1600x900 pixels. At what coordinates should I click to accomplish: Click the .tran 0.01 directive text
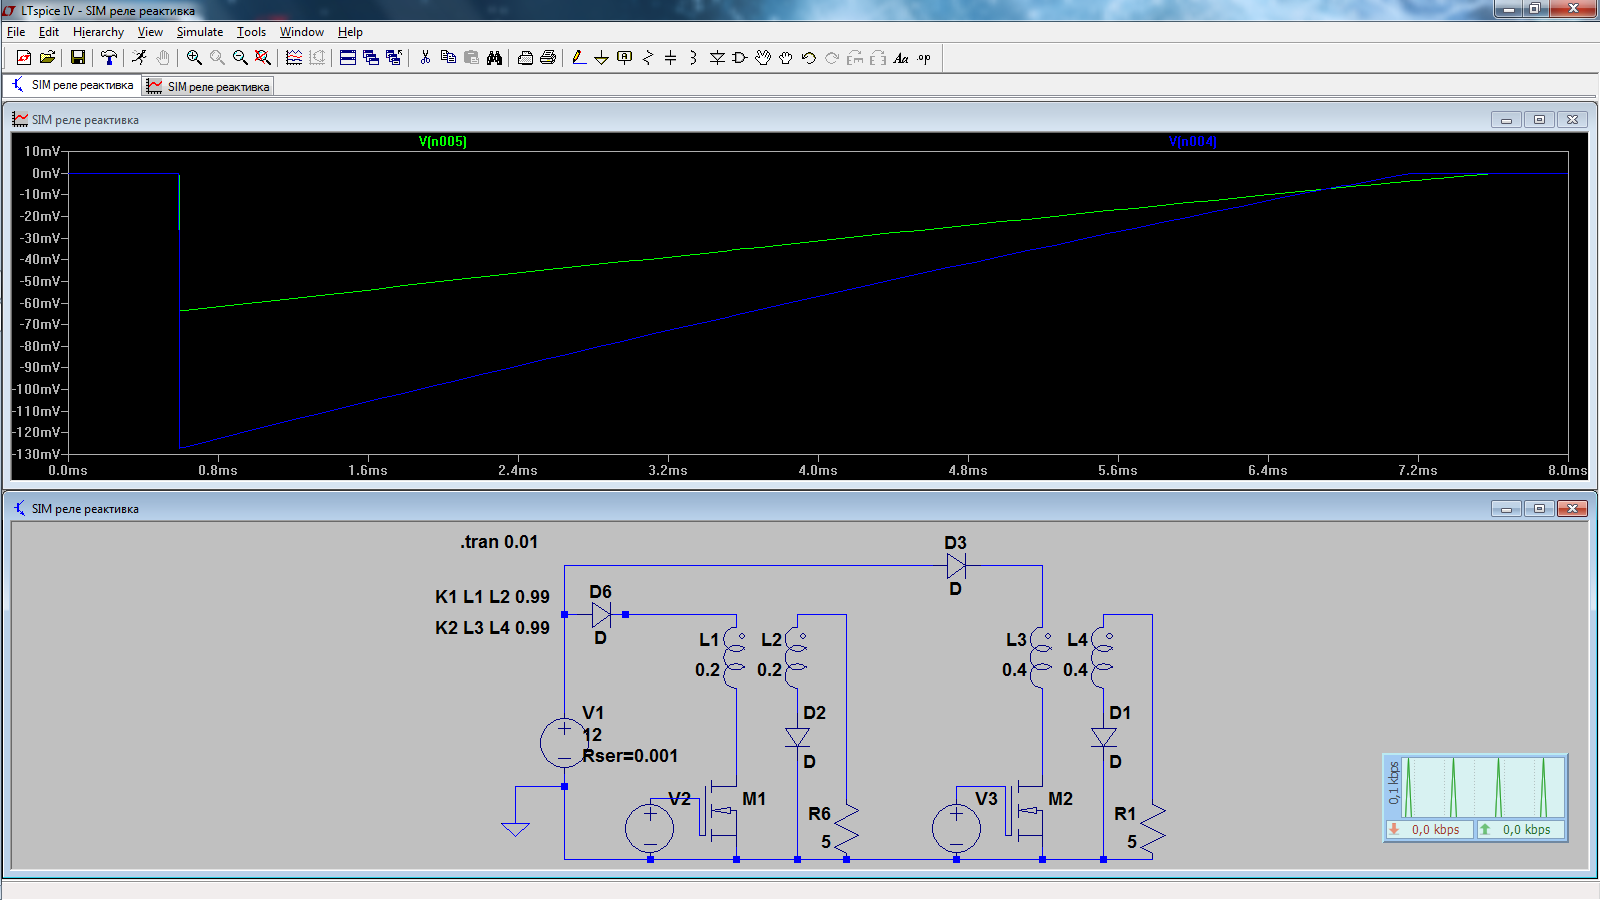(499, 542)
